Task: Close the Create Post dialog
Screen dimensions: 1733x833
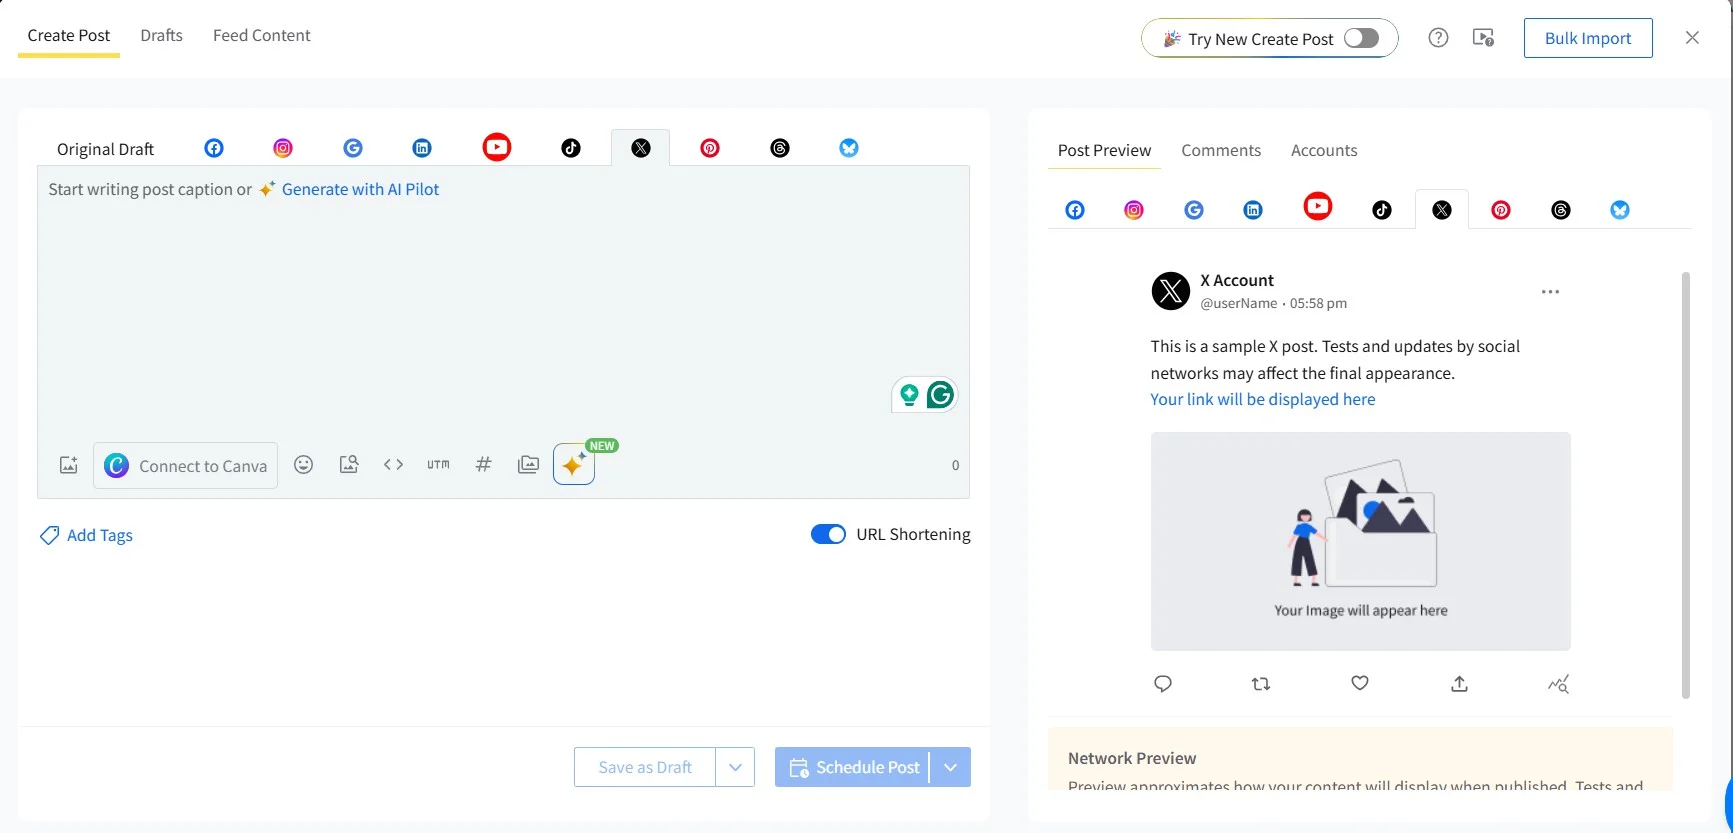Action: 1692,37
